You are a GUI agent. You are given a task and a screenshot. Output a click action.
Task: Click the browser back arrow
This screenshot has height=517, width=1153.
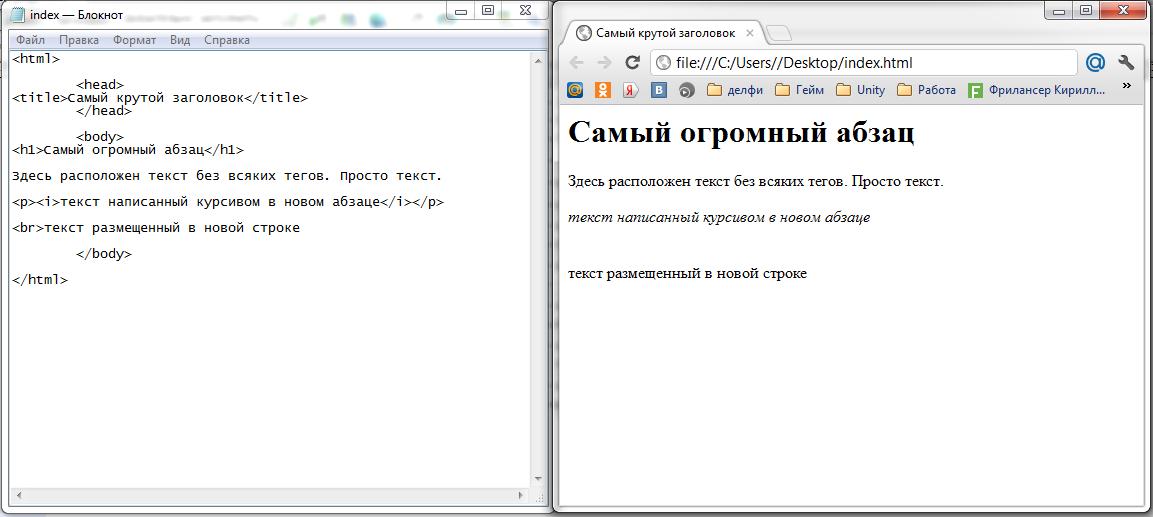click(576, 63)
